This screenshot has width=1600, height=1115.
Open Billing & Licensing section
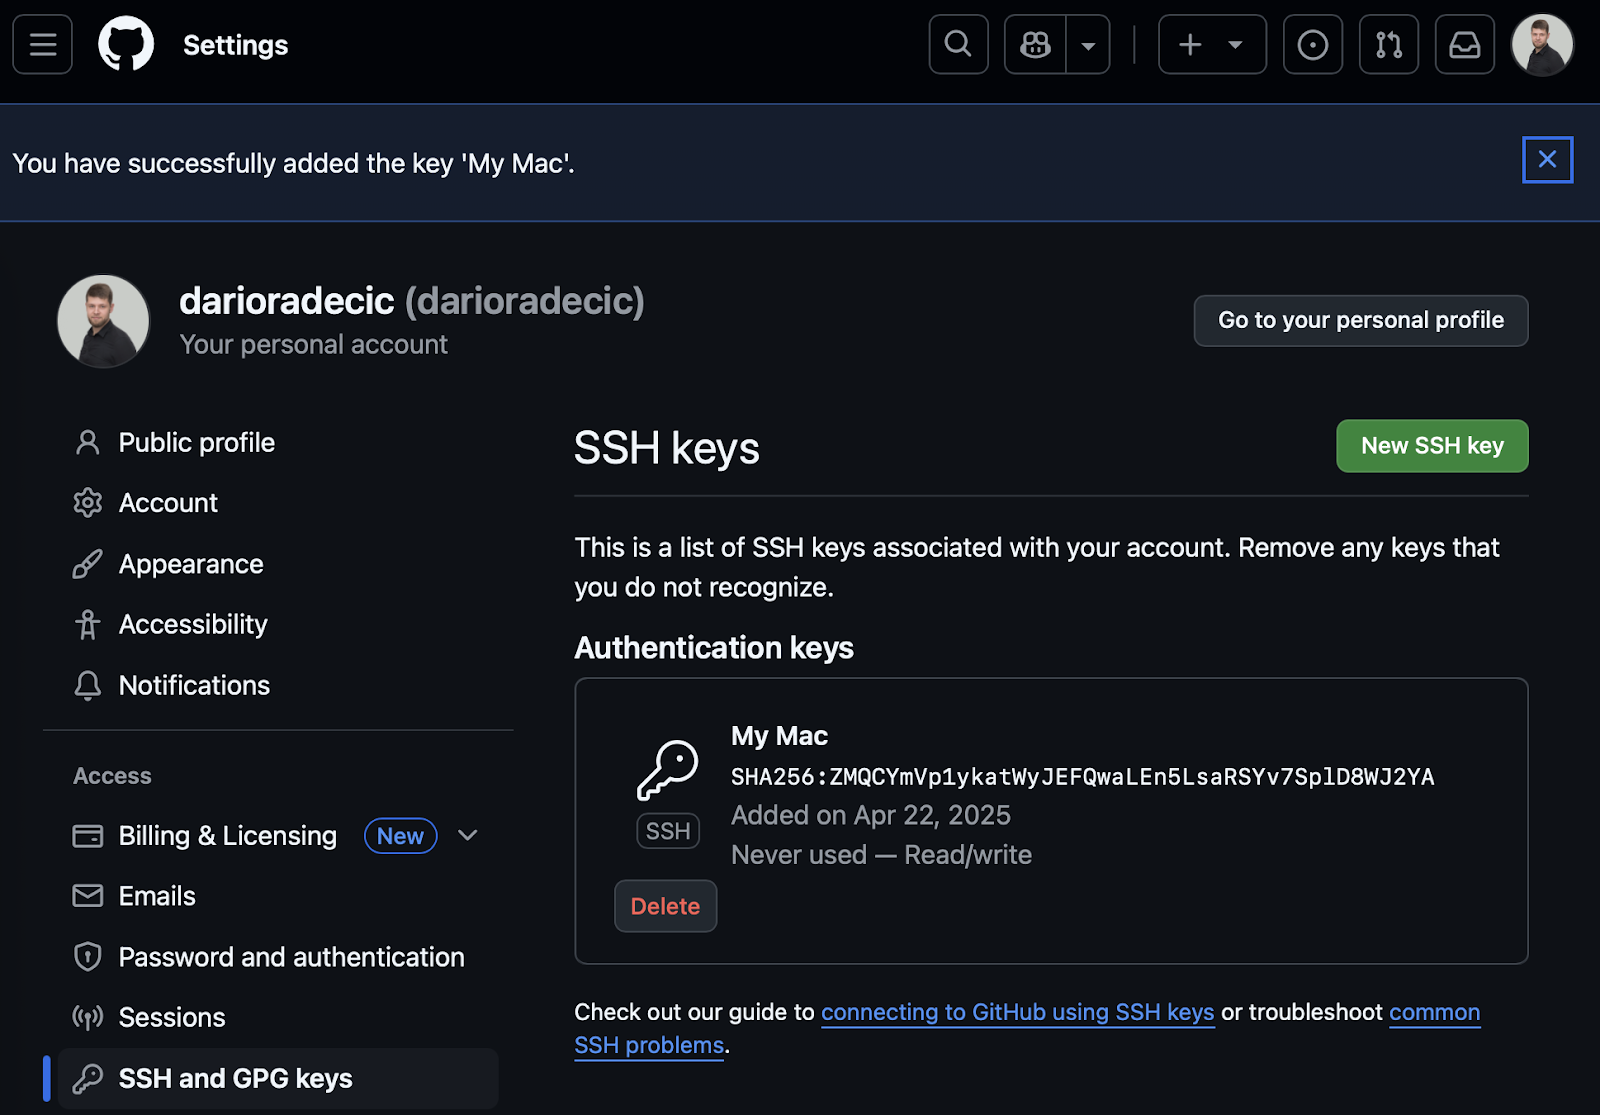227,836
